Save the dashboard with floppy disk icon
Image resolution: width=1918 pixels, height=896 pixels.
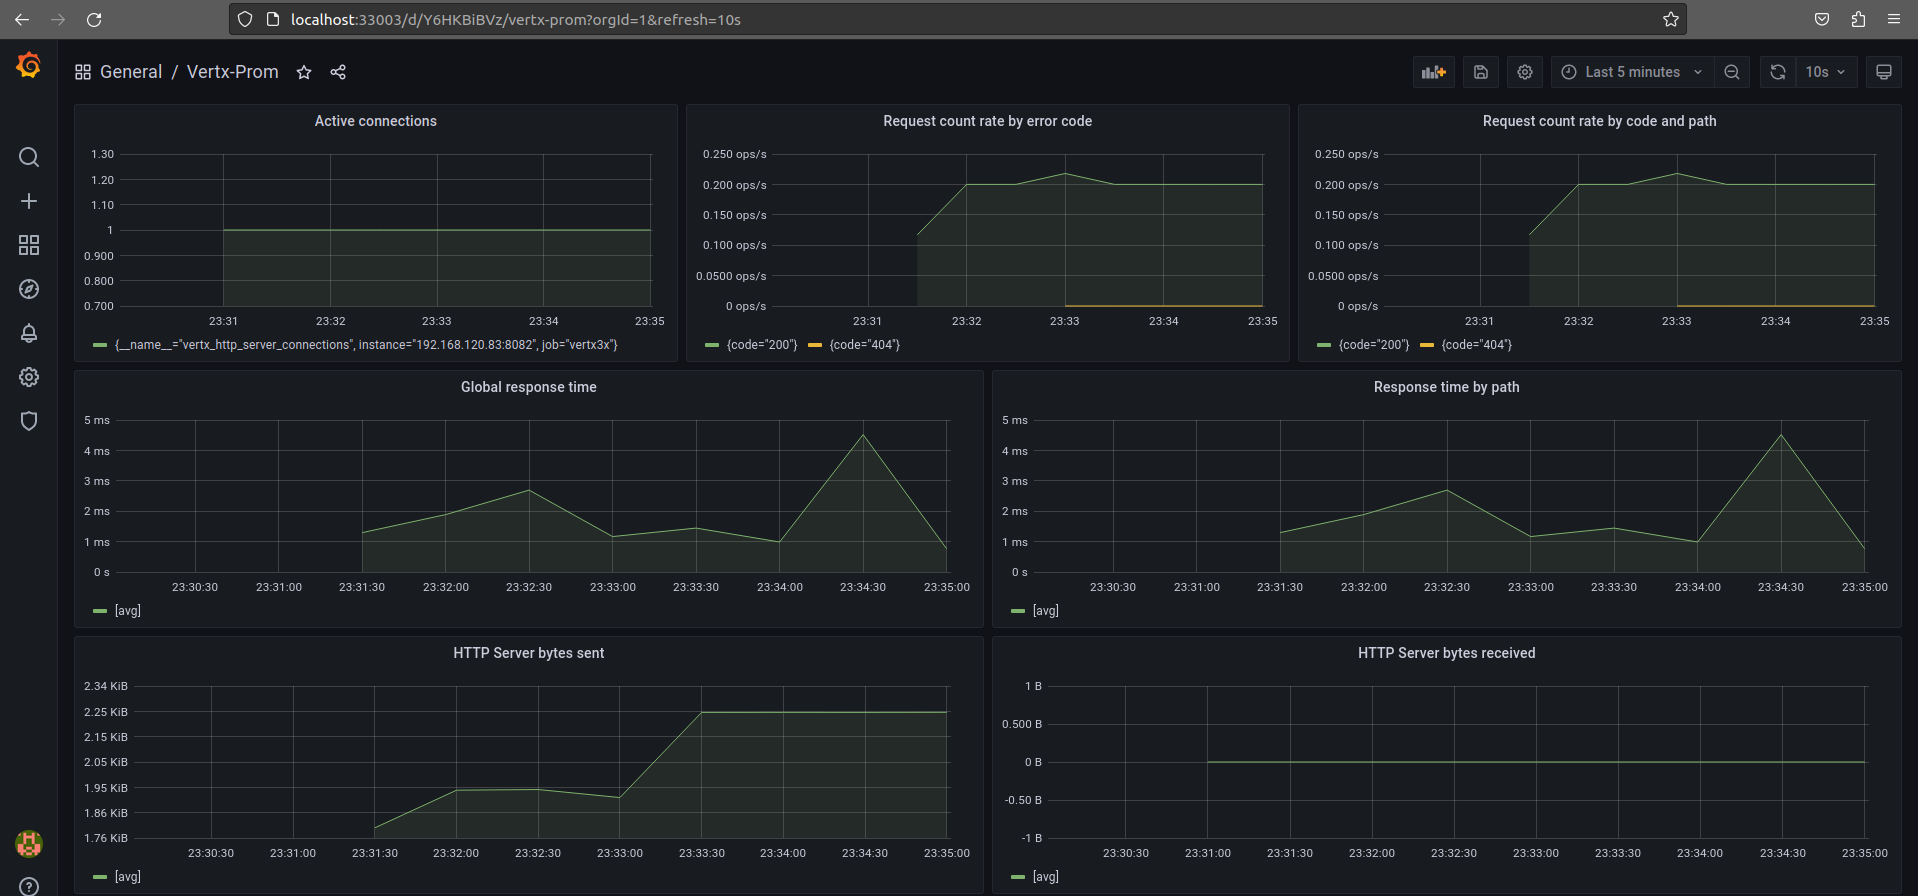(x=1481, y=72)
